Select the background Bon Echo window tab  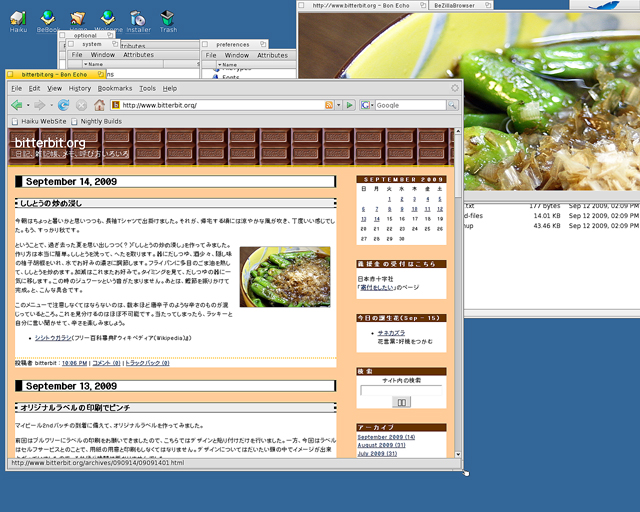[362, 5]
